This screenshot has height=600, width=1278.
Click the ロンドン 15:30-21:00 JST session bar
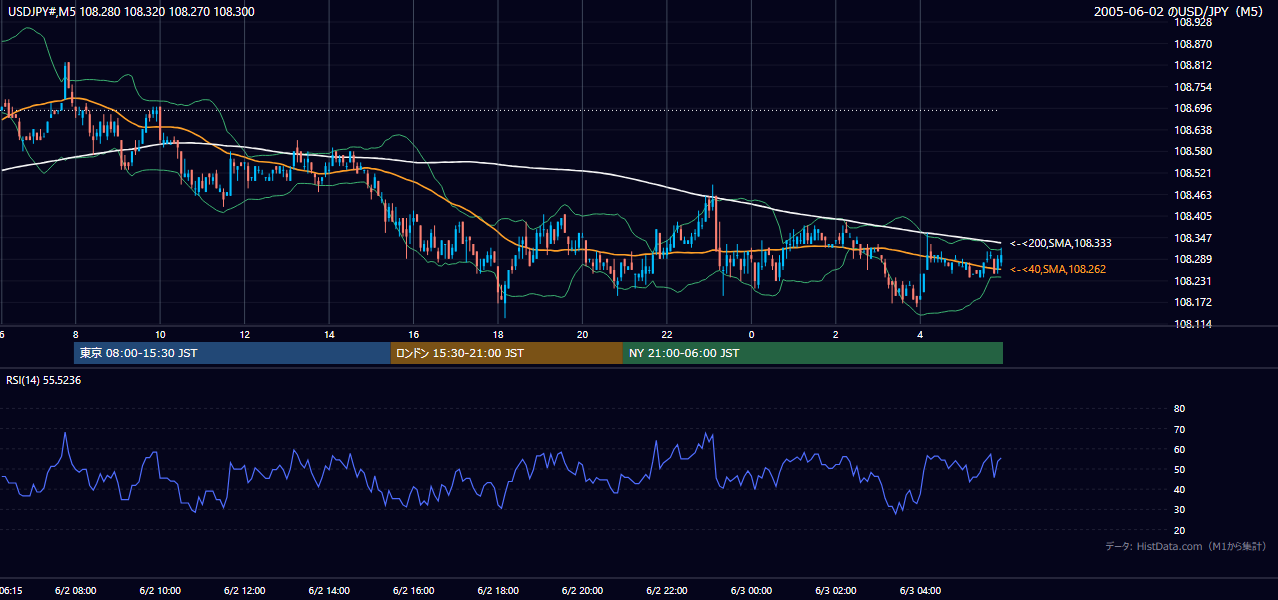pyautogui.click(x=507, y=353)
